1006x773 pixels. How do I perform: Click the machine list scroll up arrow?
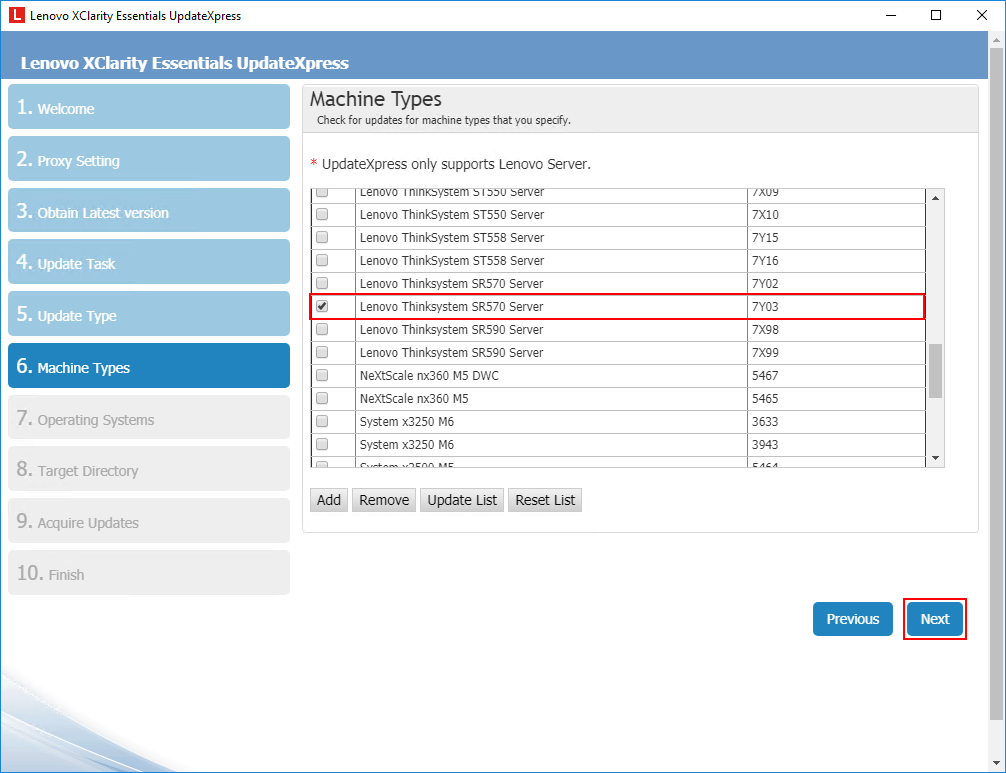[x=935, y=198]
